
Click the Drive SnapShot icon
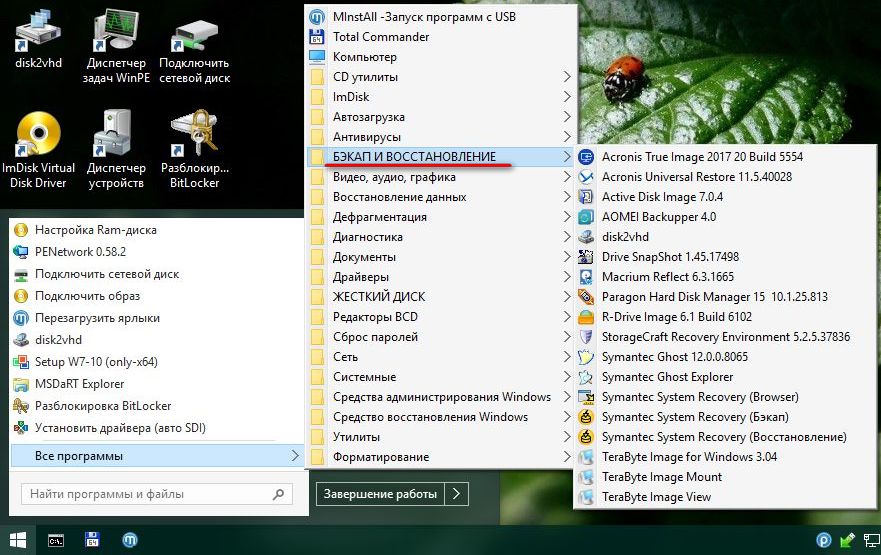click(586, 257)
